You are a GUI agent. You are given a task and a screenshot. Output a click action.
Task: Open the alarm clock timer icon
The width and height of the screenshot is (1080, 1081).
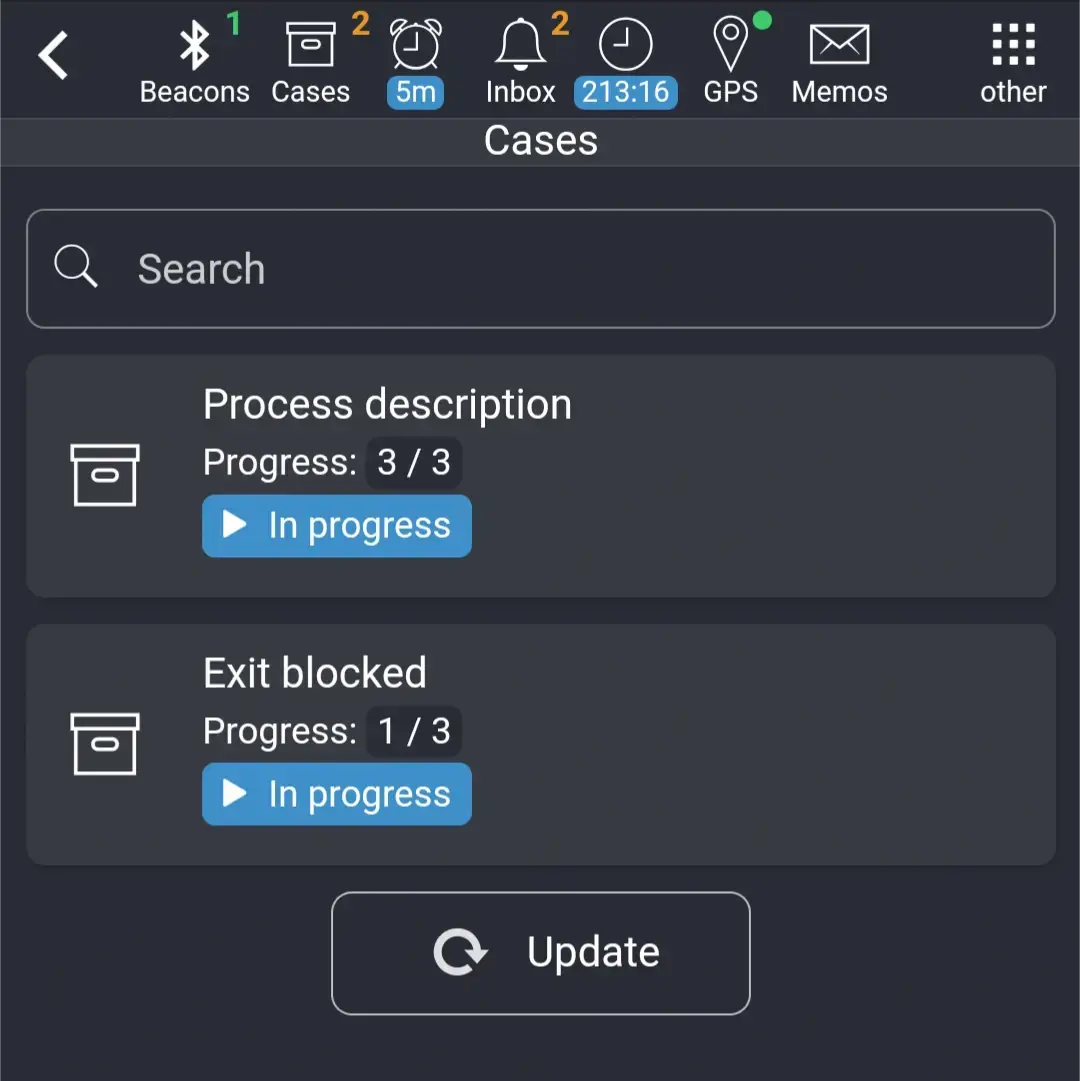pos(415,42)
